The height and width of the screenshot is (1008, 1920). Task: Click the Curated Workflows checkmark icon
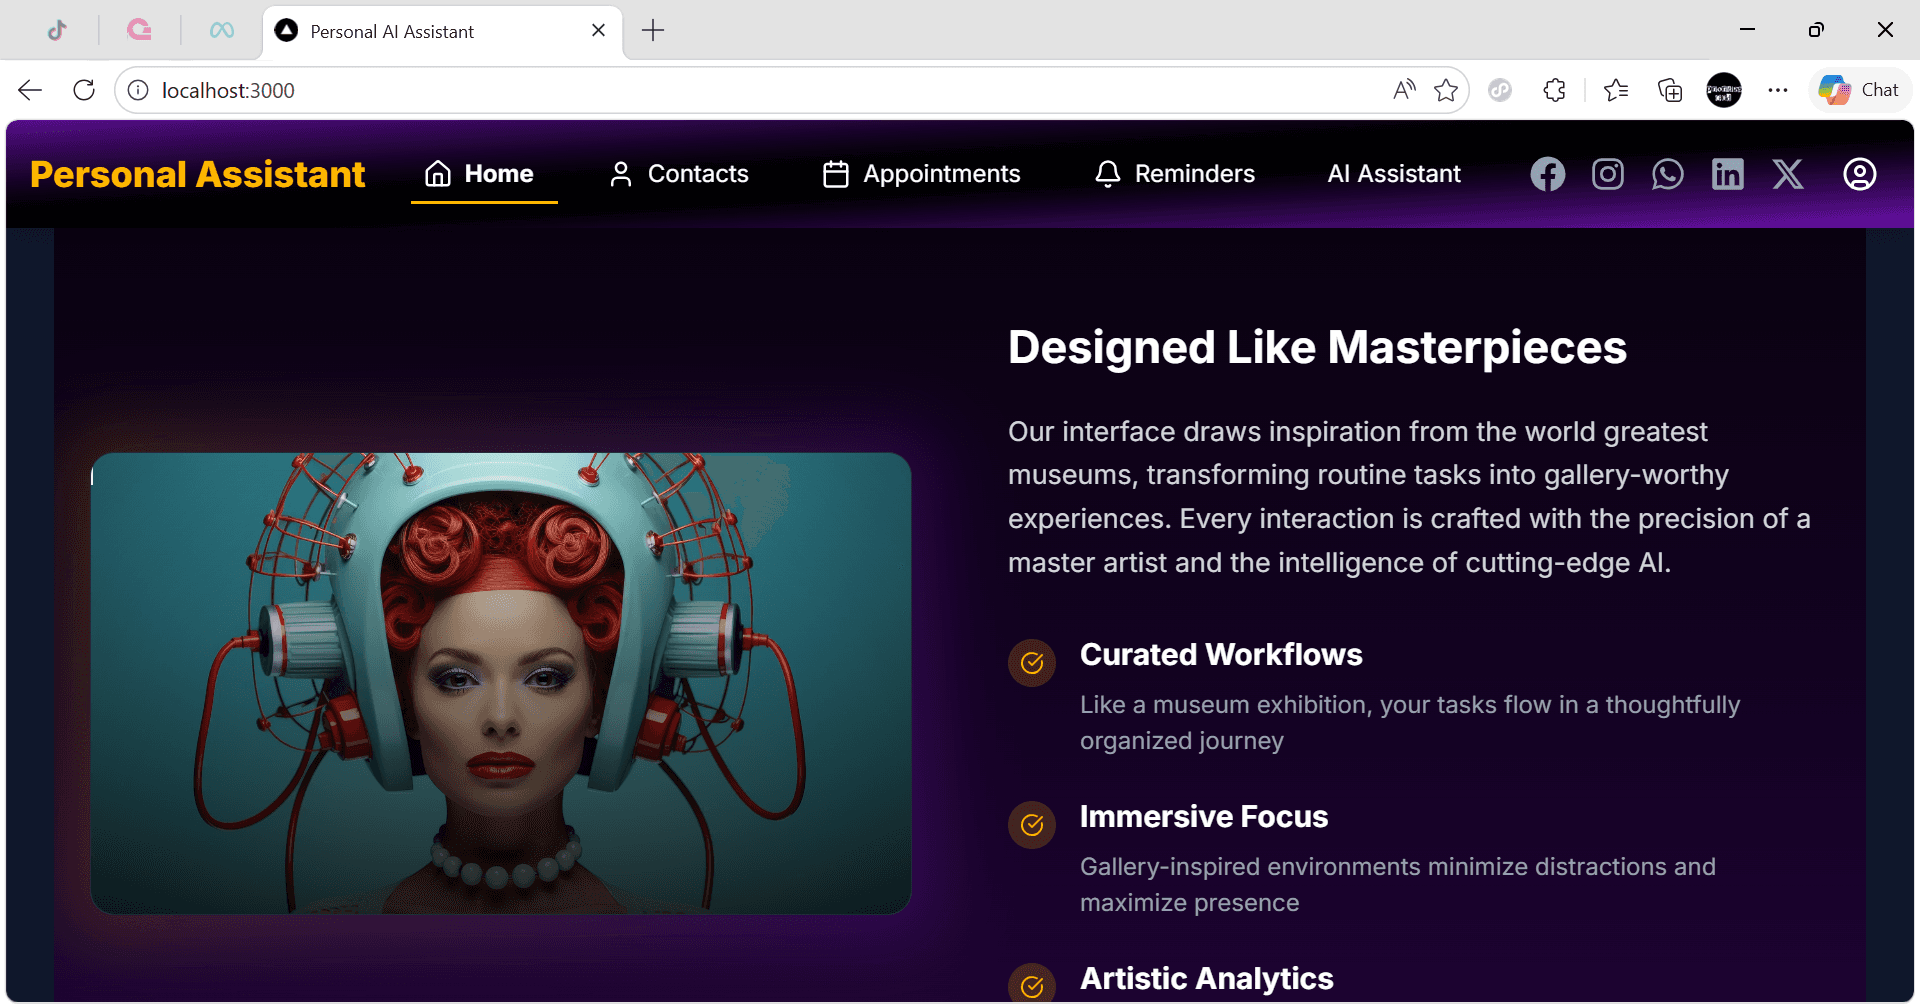[1032, 663]
